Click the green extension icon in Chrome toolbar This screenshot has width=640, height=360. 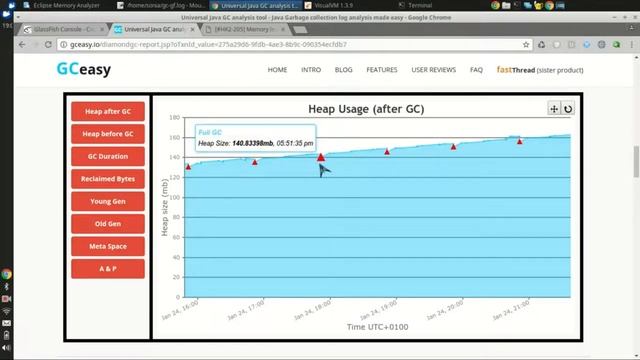coord(616,44)
